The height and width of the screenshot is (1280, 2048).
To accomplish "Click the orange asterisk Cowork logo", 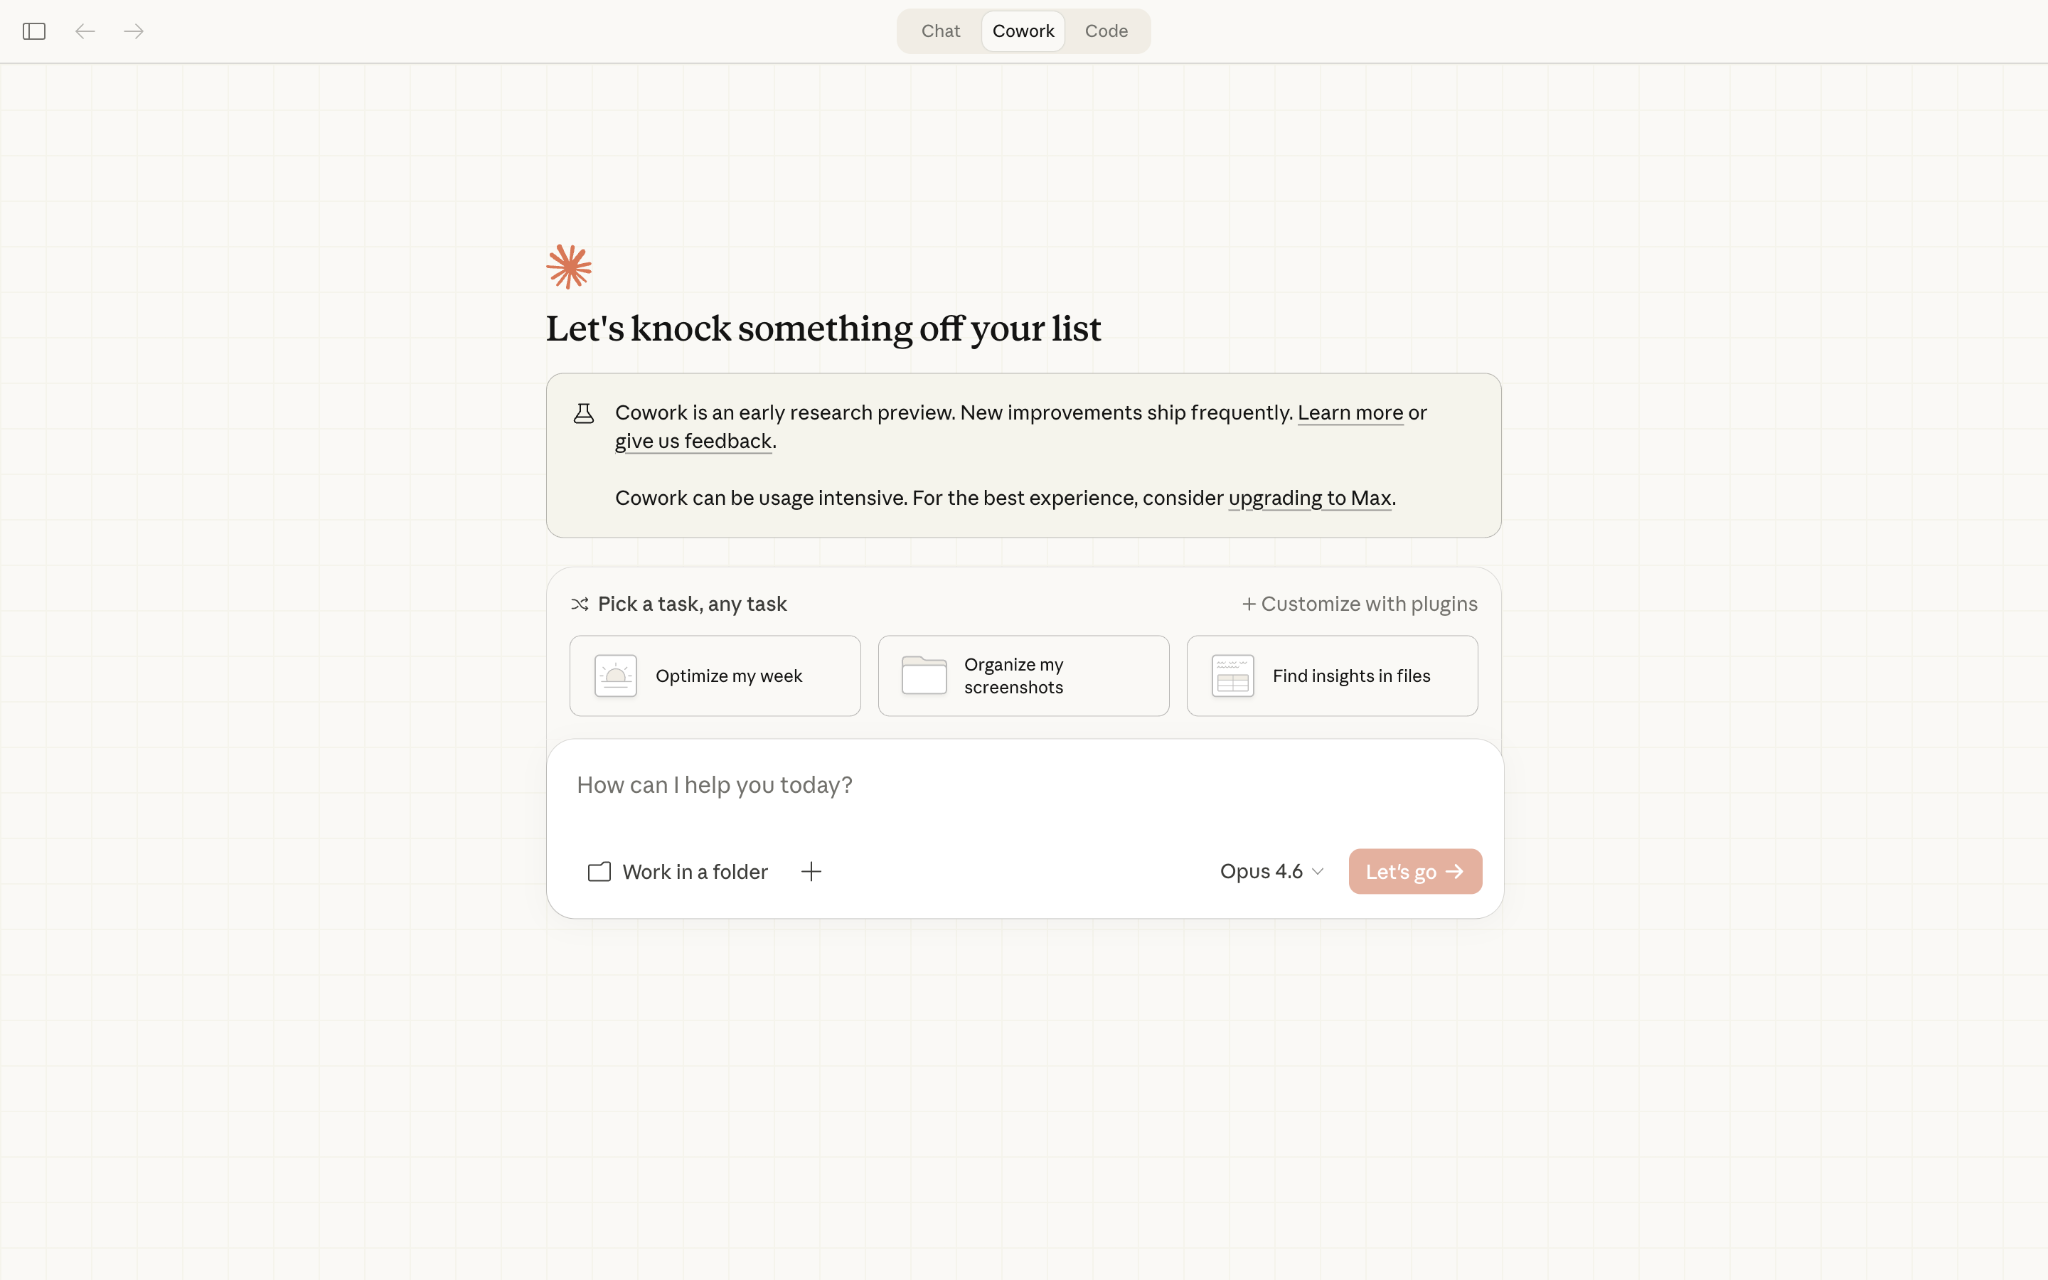I will 569,265.
